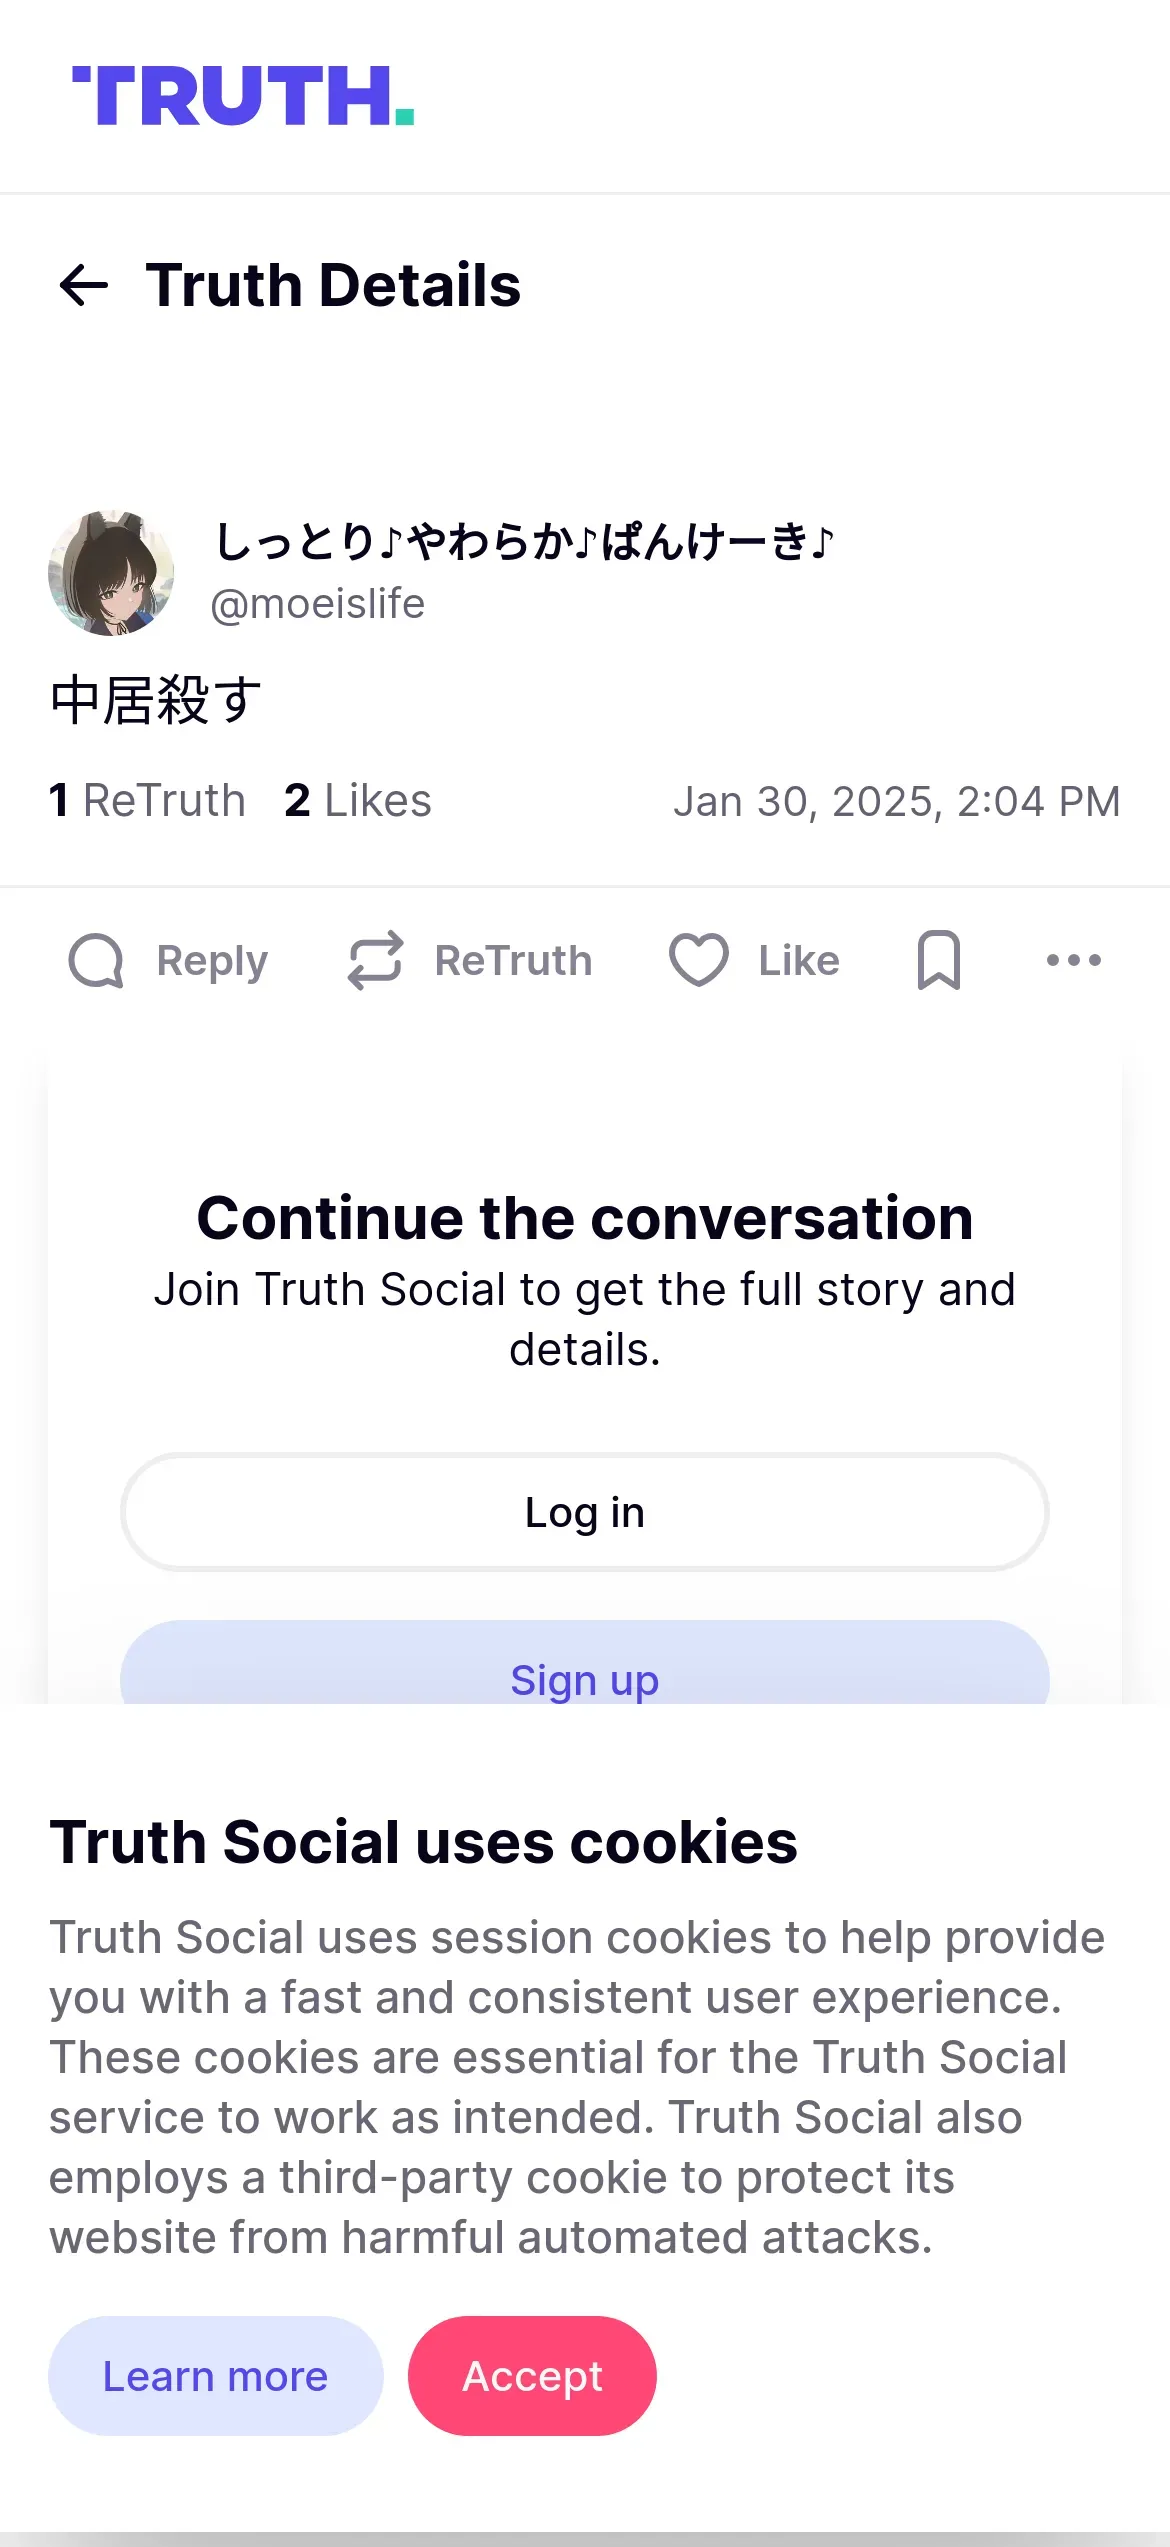This screenshot has height=2547, width=1170.
Task: Click the Jan 30, 2025 timestamp
Action: [896, 802]
